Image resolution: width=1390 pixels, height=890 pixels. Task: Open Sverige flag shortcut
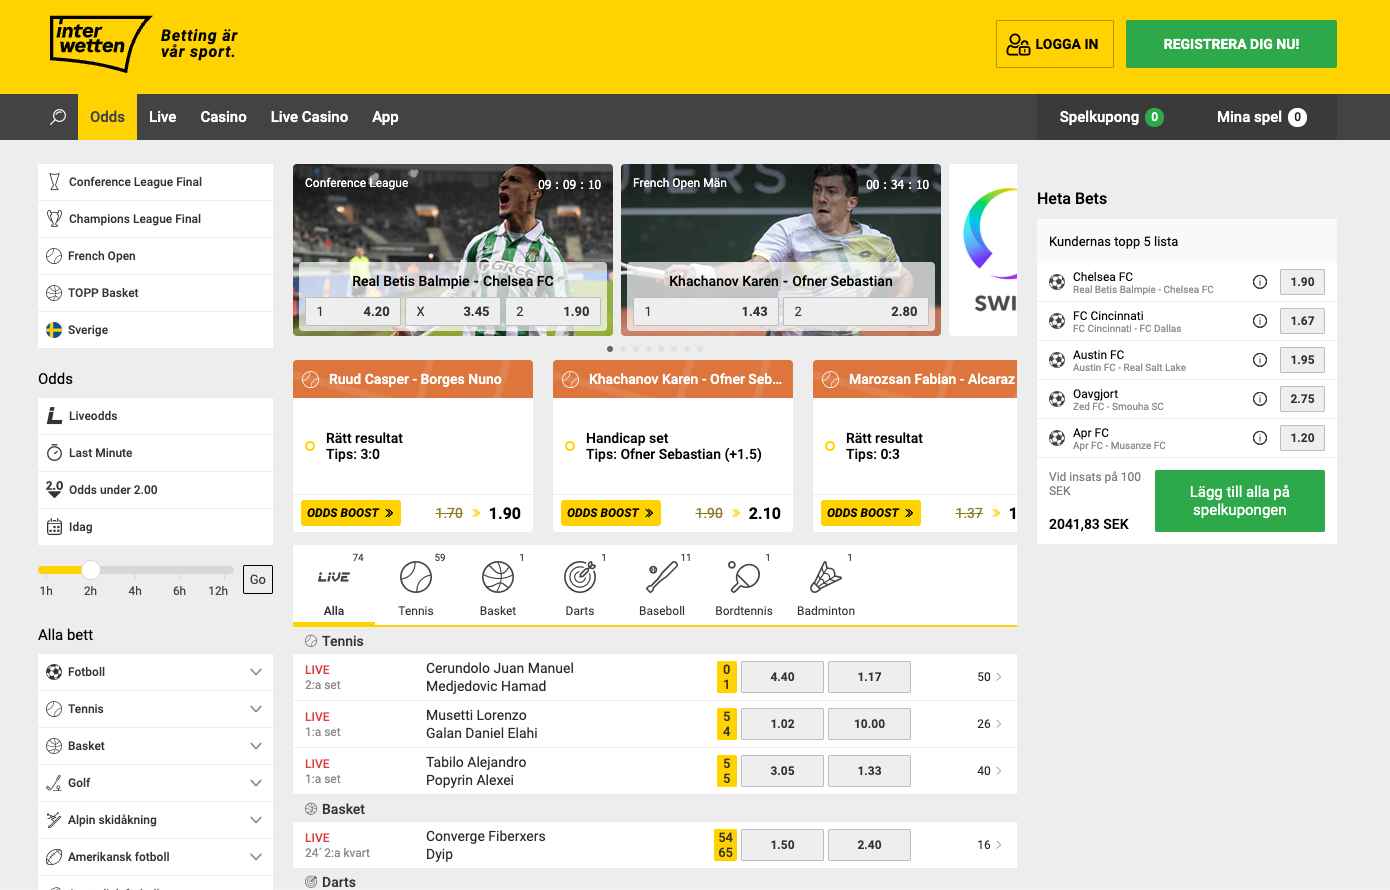155,330
